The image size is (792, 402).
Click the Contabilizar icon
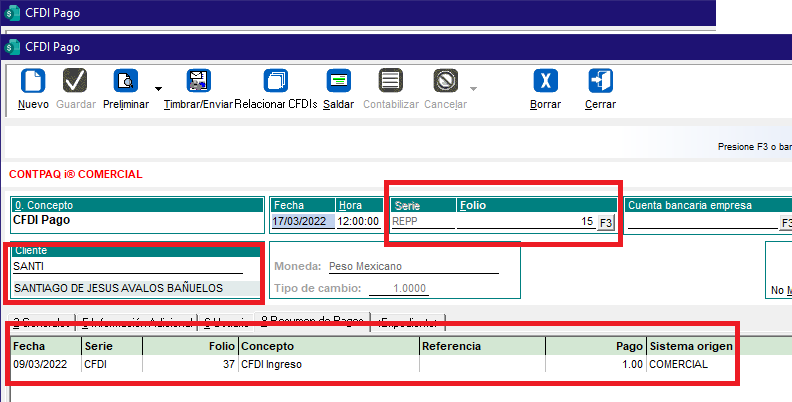click(391, 82)
